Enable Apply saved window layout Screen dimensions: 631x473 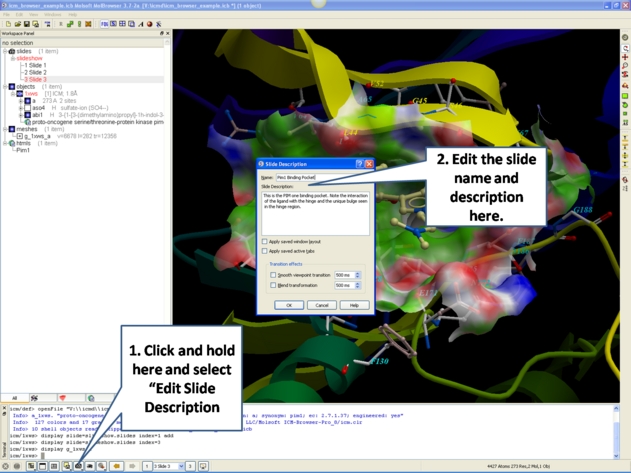click(x=265, y=241)
